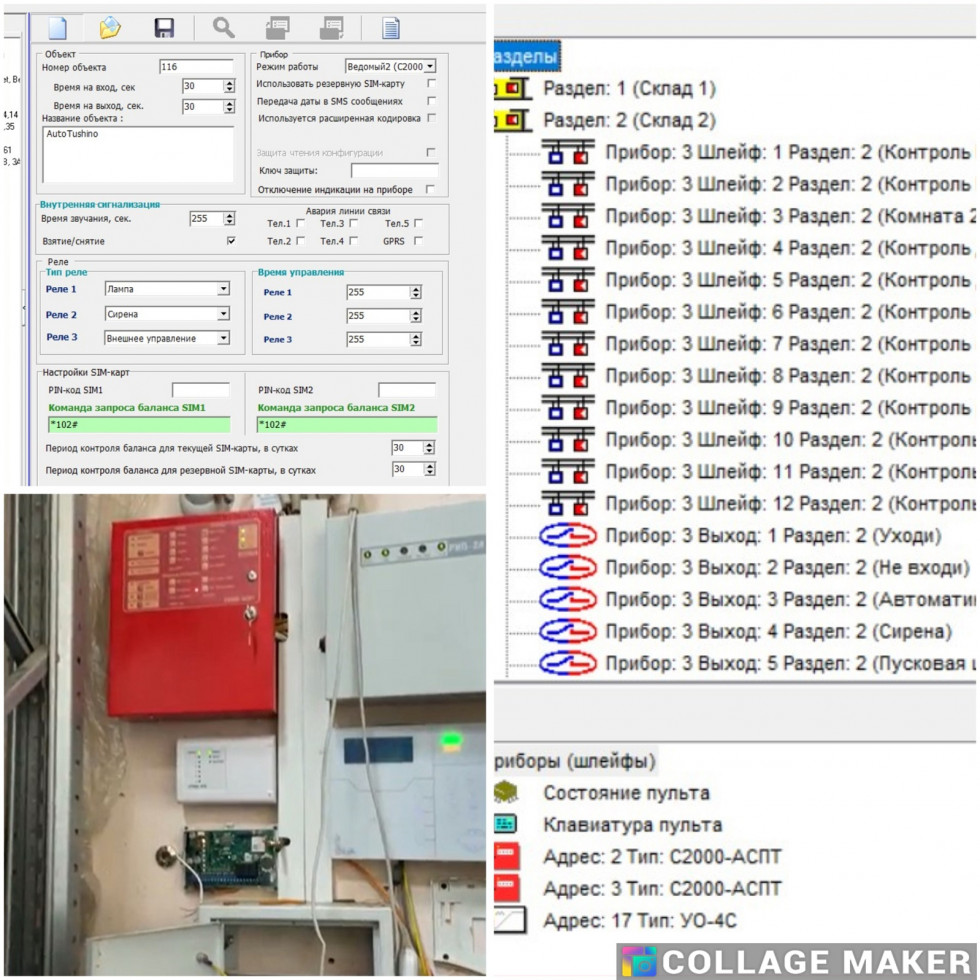Click the magnifying glass search icon

223,27
